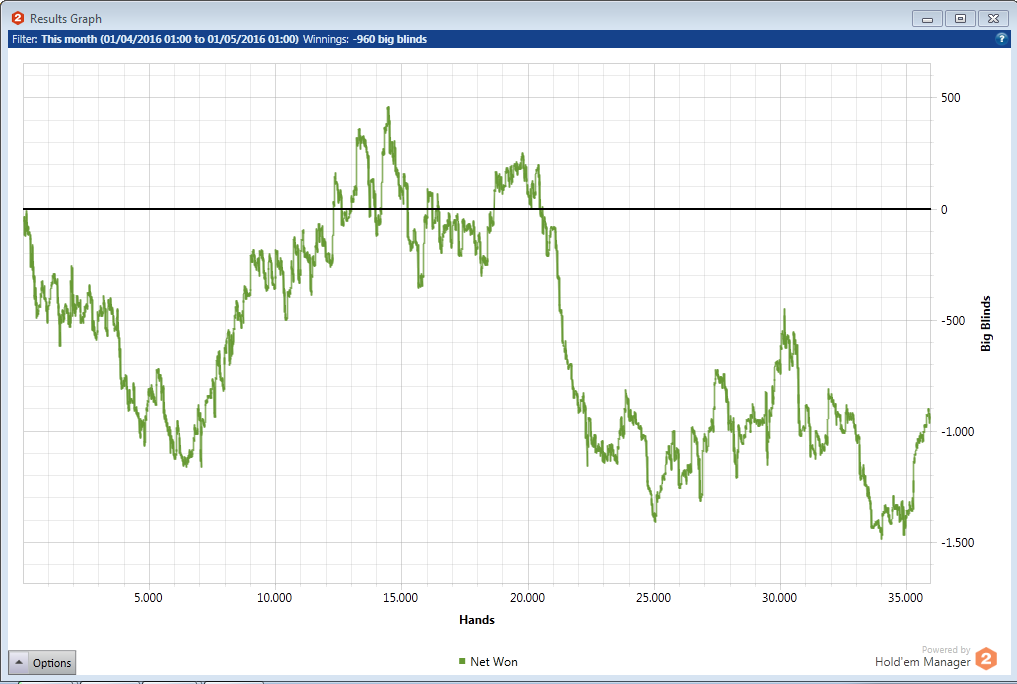Screen dimensions: 1017x684
Task: Click the -1.500 big blinds axis label
Action: [x=958, y=543]
